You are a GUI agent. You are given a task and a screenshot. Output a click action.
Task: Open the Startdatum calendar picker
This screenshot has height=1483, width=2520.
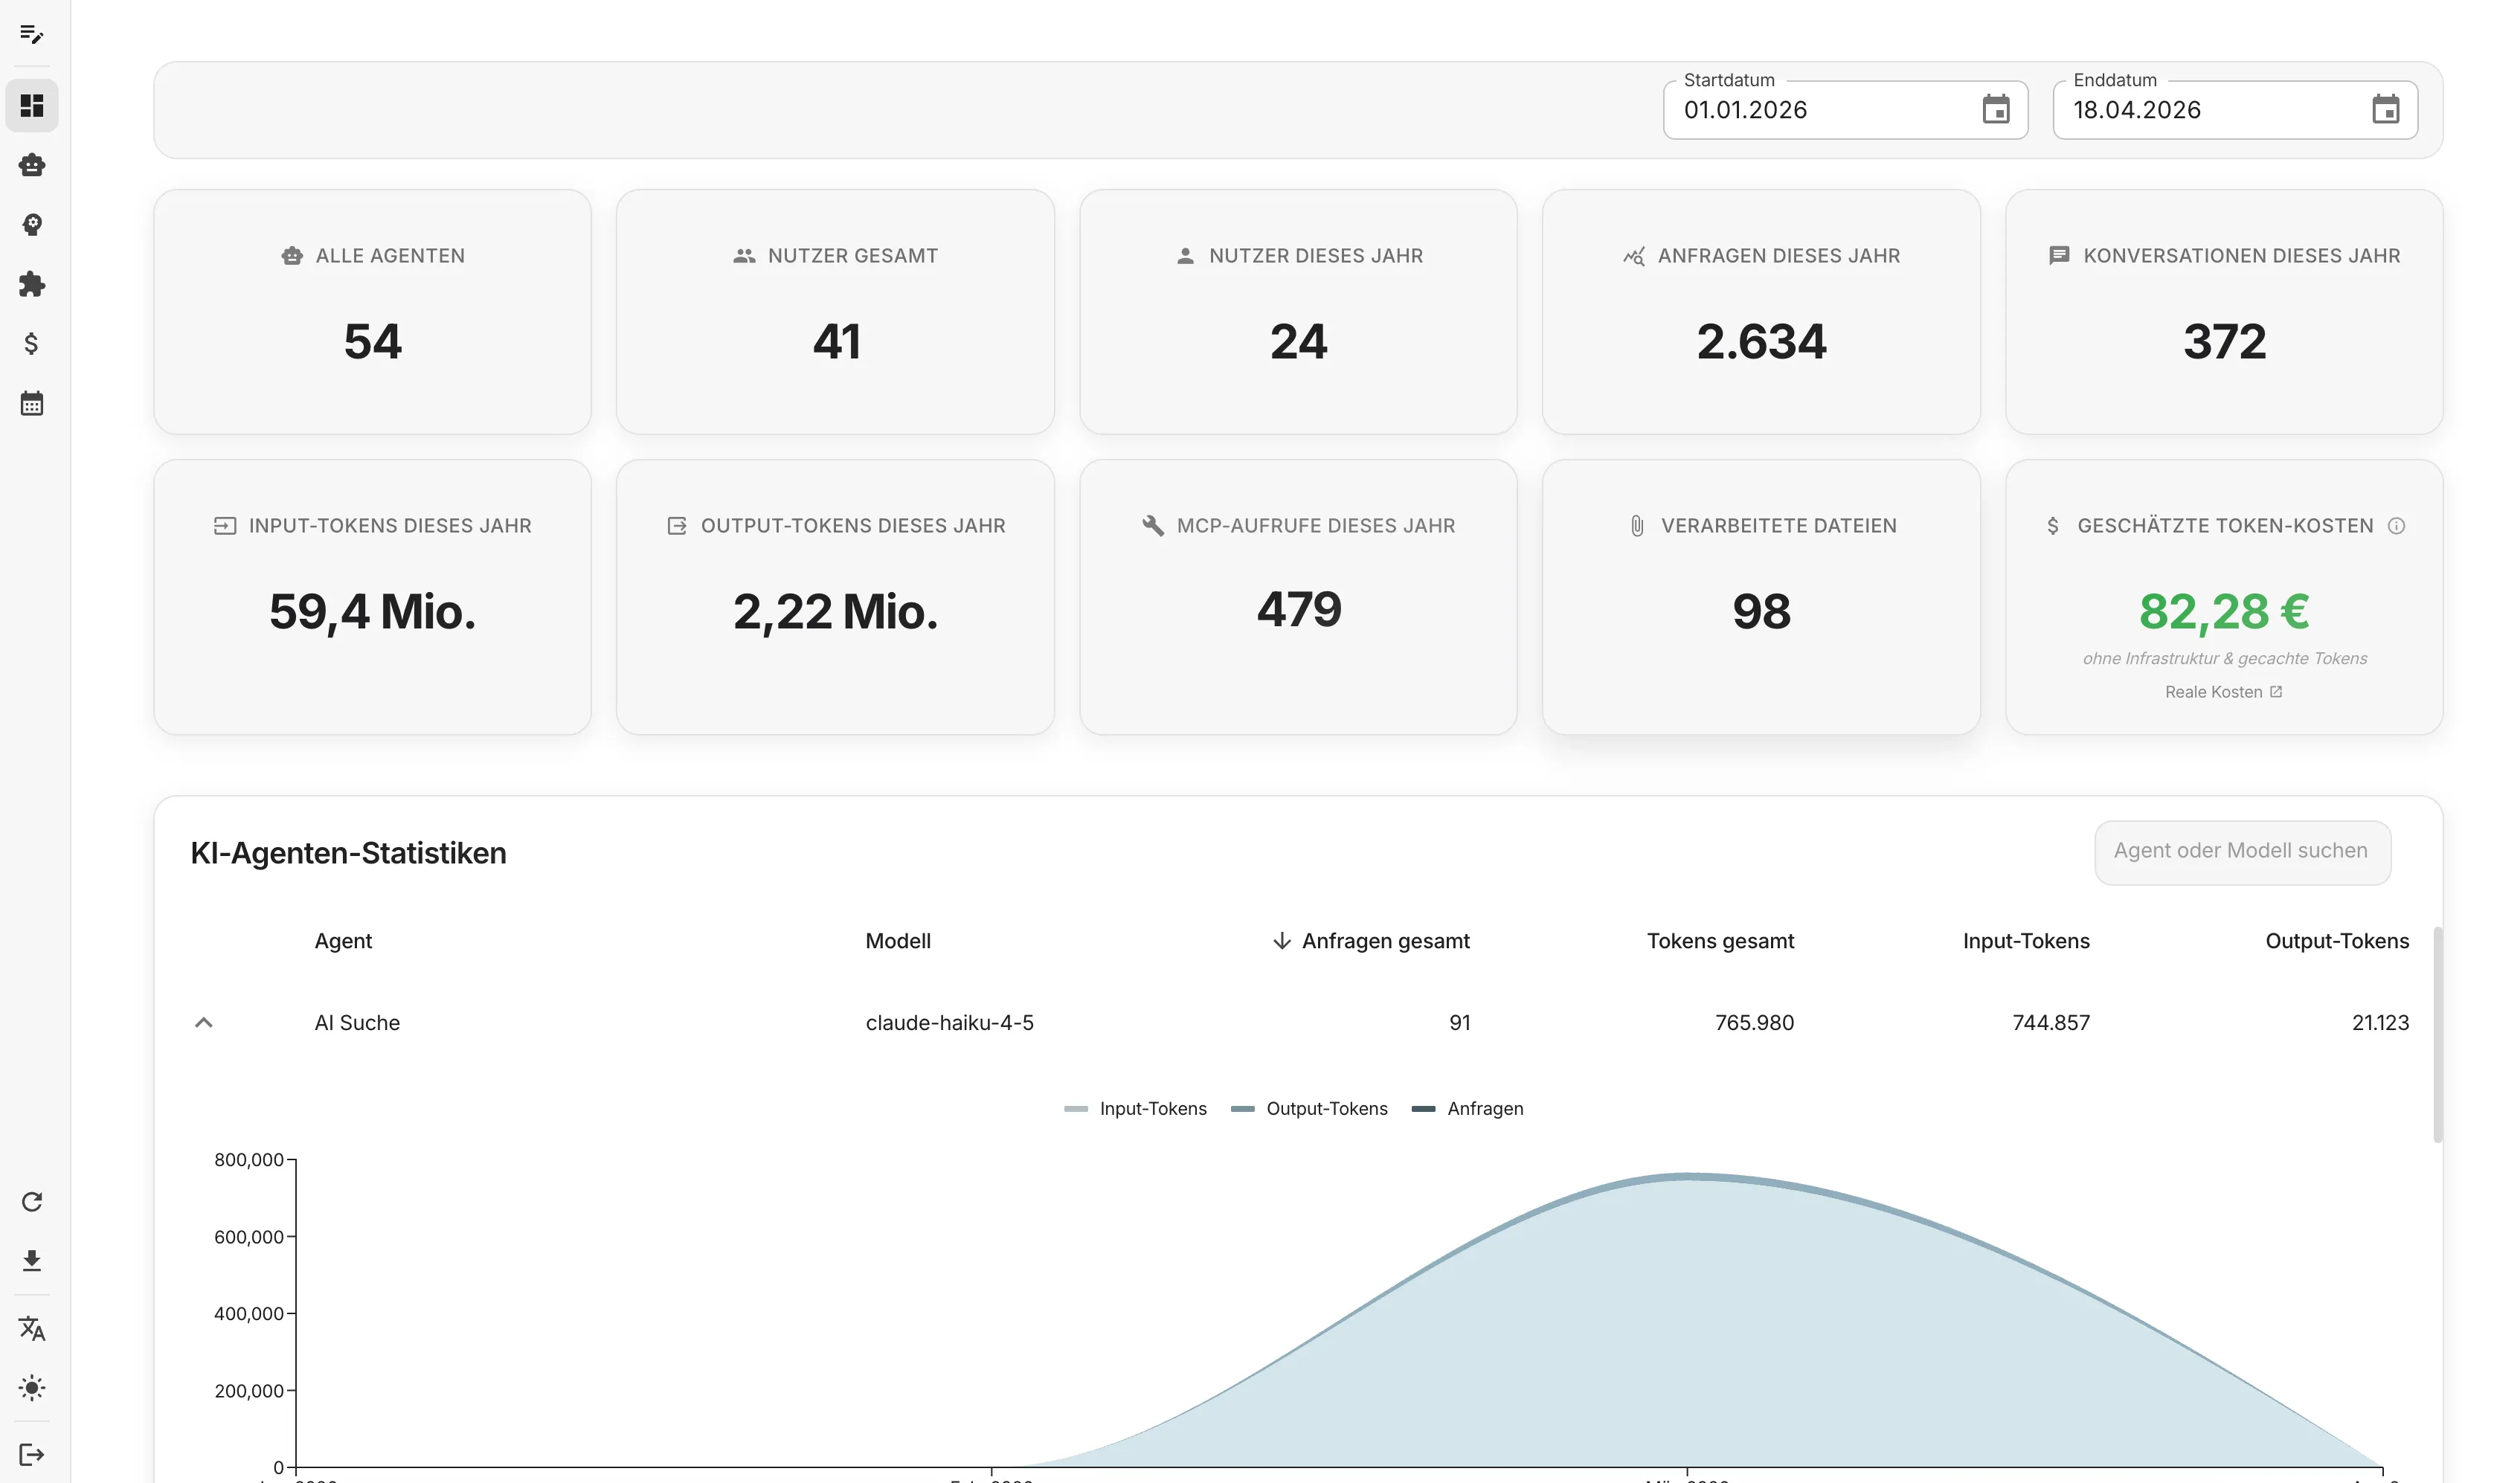point(1995,110)
